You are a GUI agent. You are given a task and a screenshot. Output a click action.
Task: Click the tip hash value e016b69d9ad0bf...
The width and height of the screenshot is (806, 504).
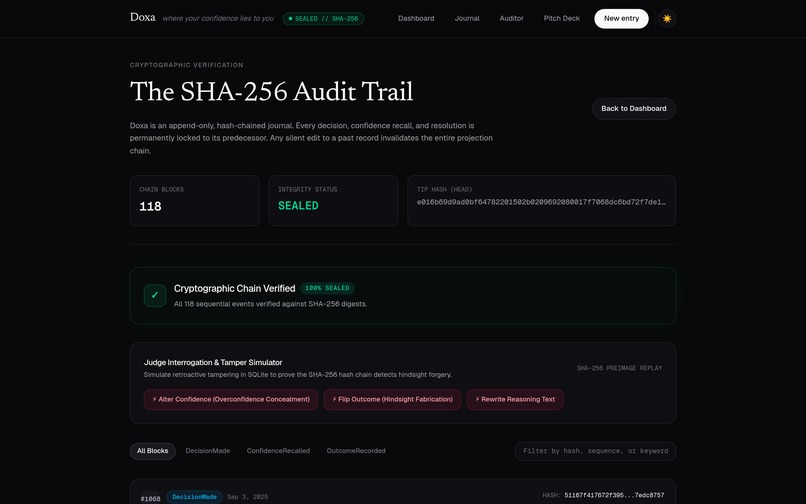[541, 202]
